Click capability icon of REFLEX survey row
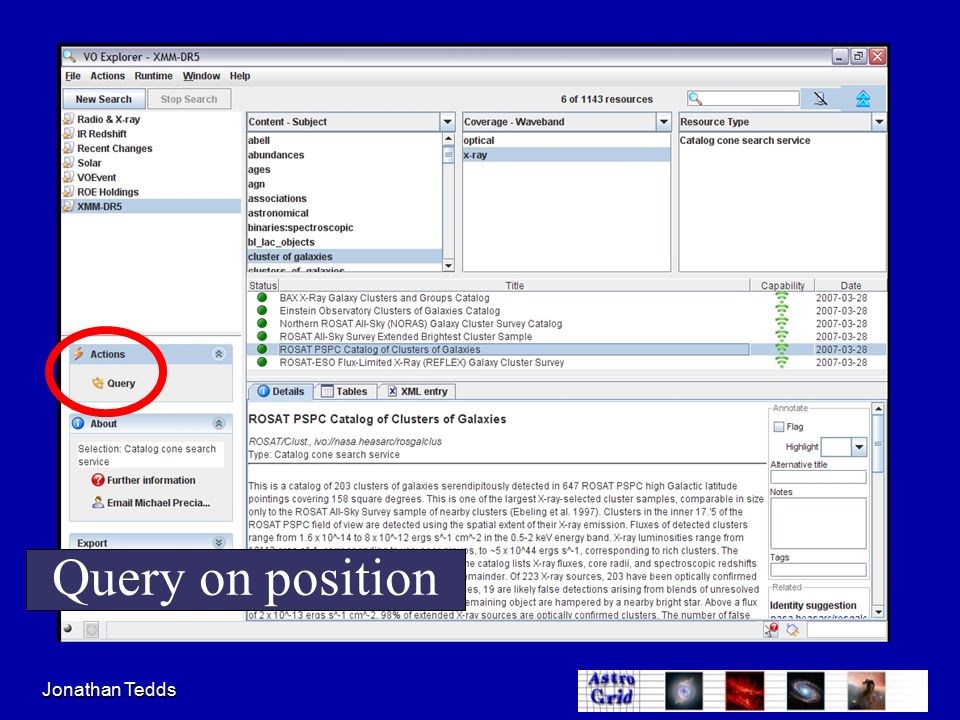 coord(782,362)
